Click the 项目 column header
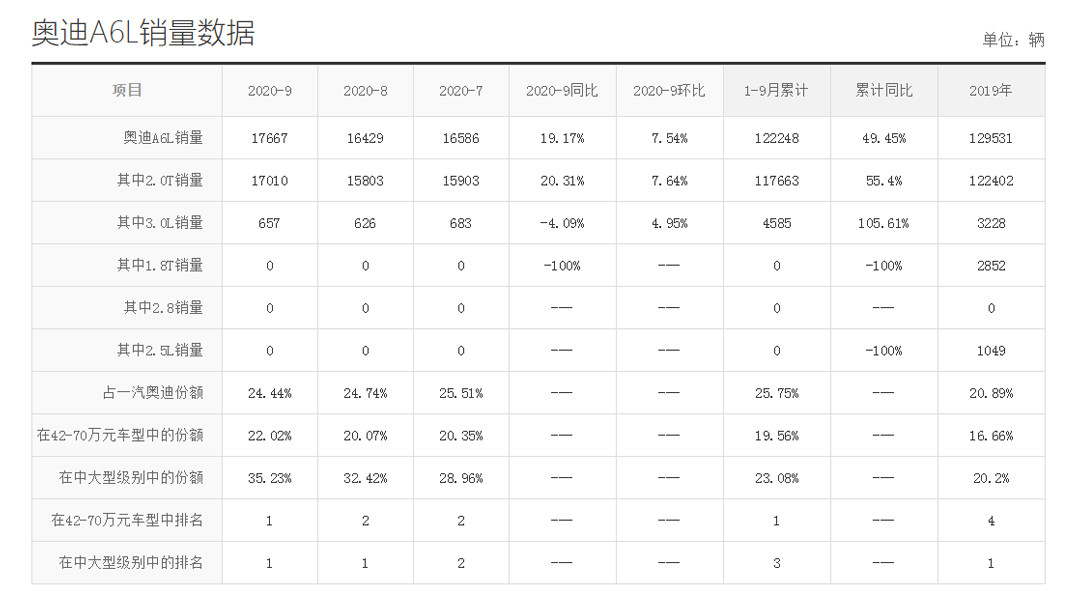Image resolution: width=1080 pixels, height=600 pixels. coord(127,90)
